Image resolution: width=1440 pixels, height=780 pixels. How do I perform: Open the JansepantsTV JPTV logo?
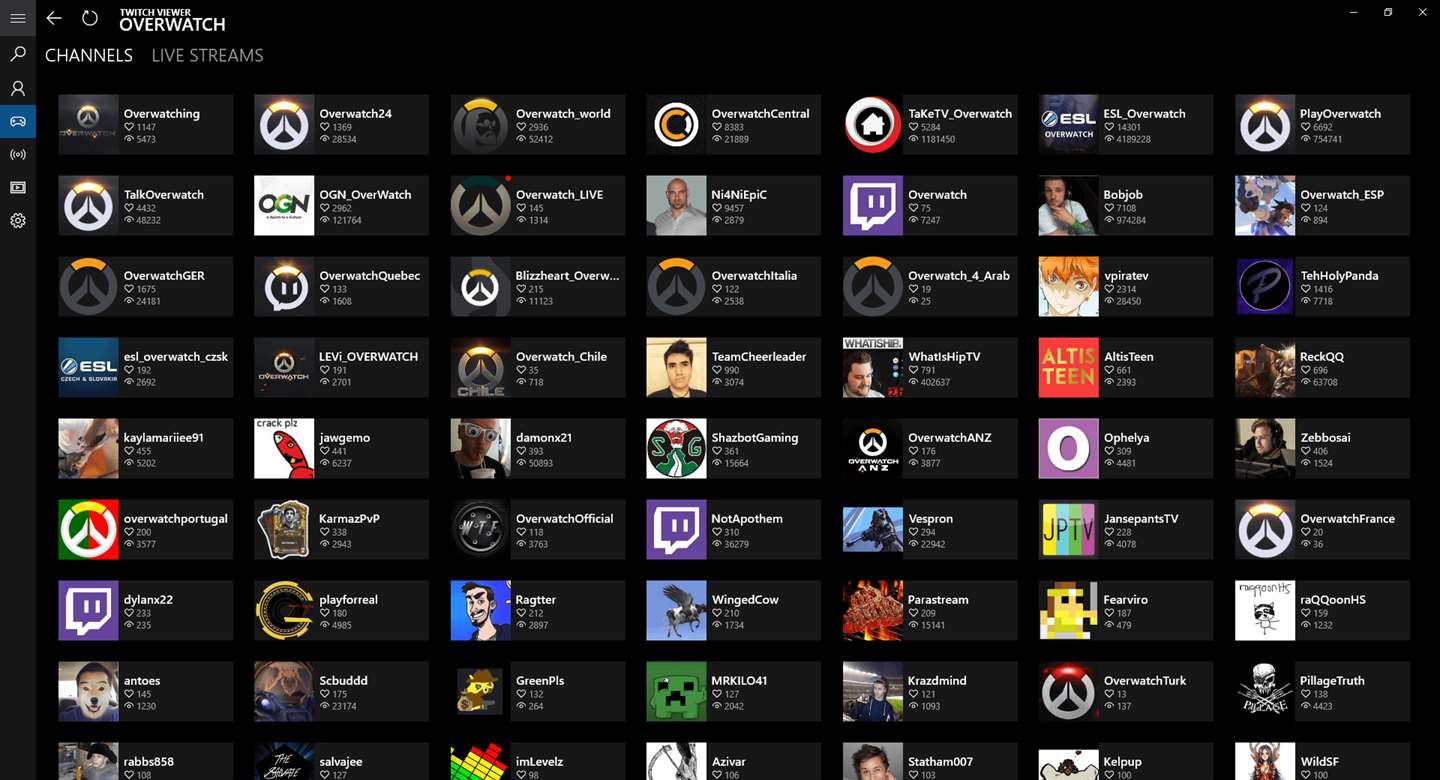pos(1068,530)
